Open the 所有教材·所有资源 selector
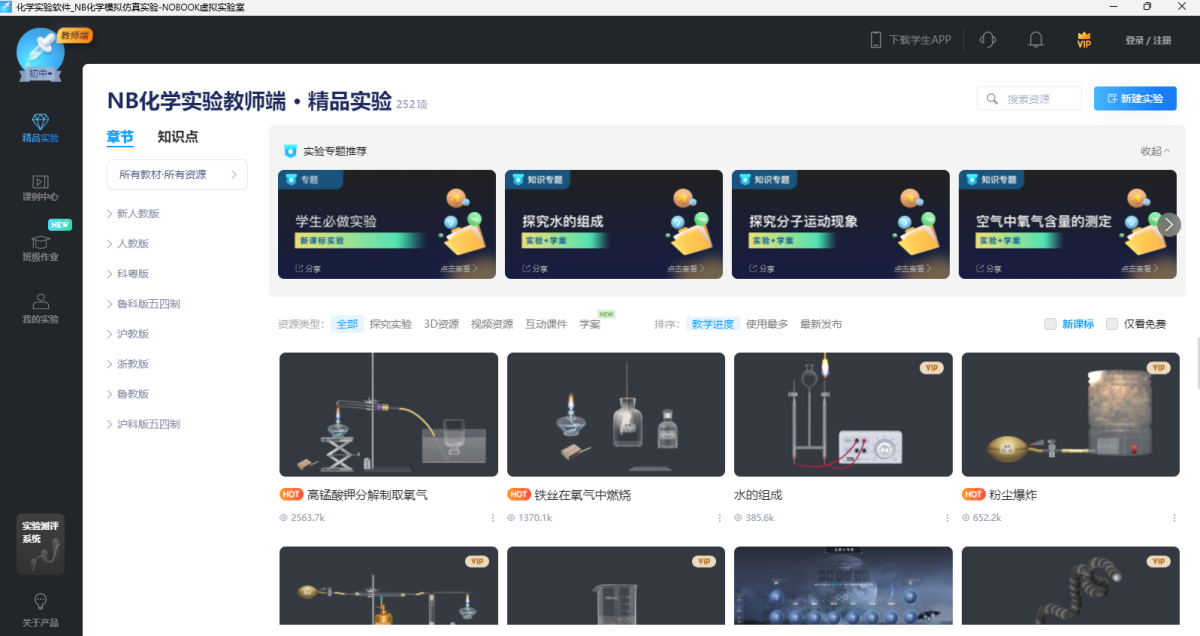The width and height of the screenshot is (1200, 636). 177,174
